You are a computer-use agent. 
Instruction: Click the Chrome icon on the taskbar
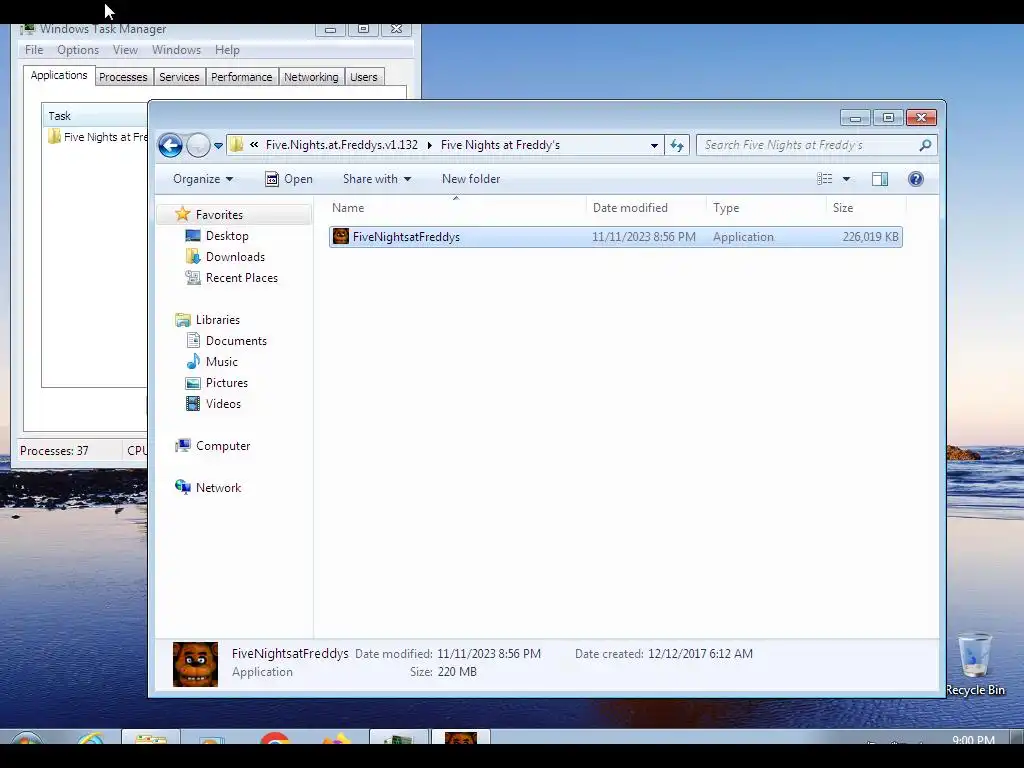tap(274, 739)
